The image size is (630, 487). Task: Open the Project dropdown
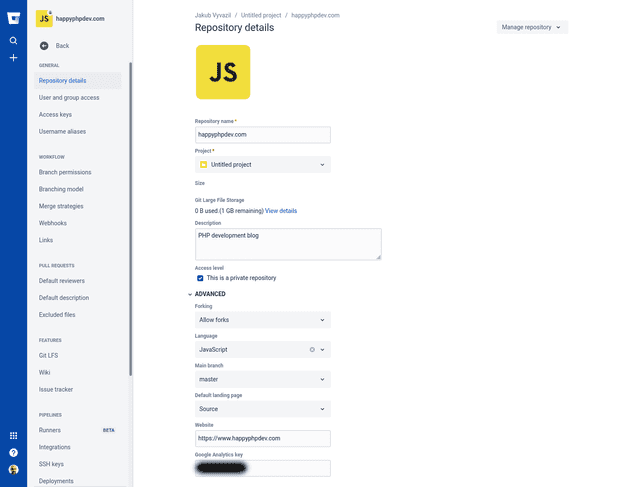[x=263, y=165]
